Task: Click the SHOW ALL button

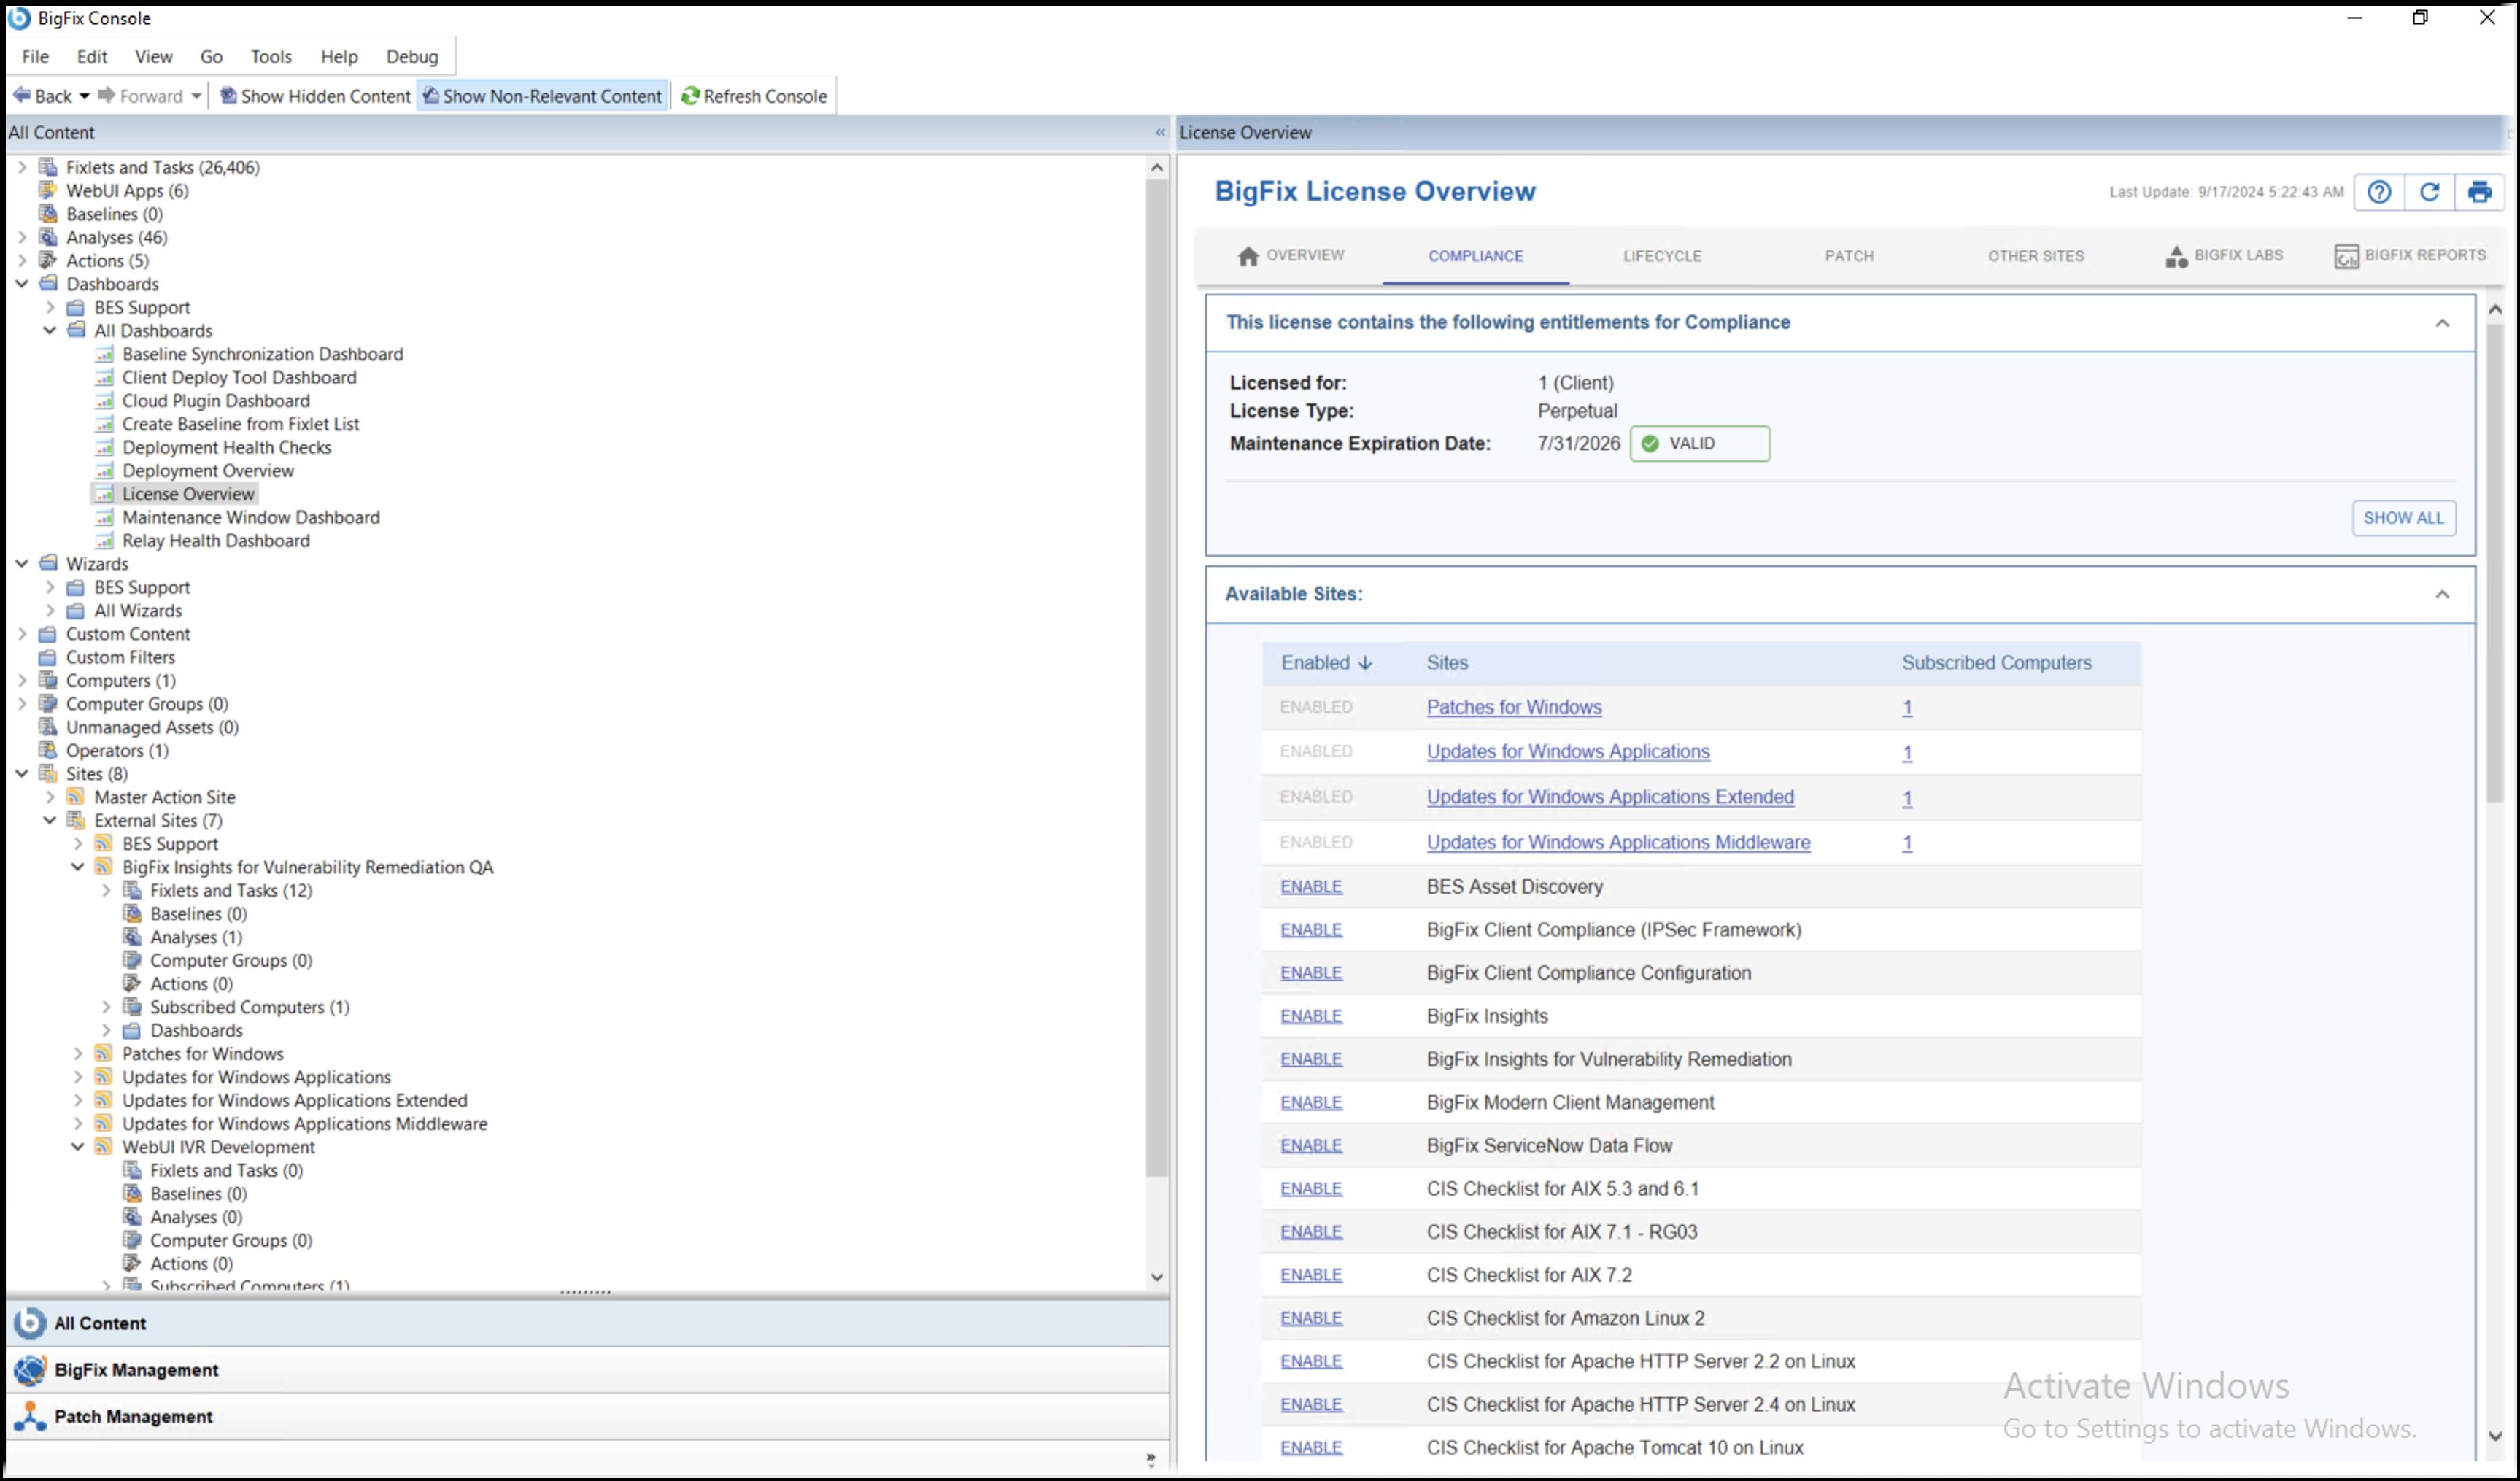Action: click(x=2403, y=518)
